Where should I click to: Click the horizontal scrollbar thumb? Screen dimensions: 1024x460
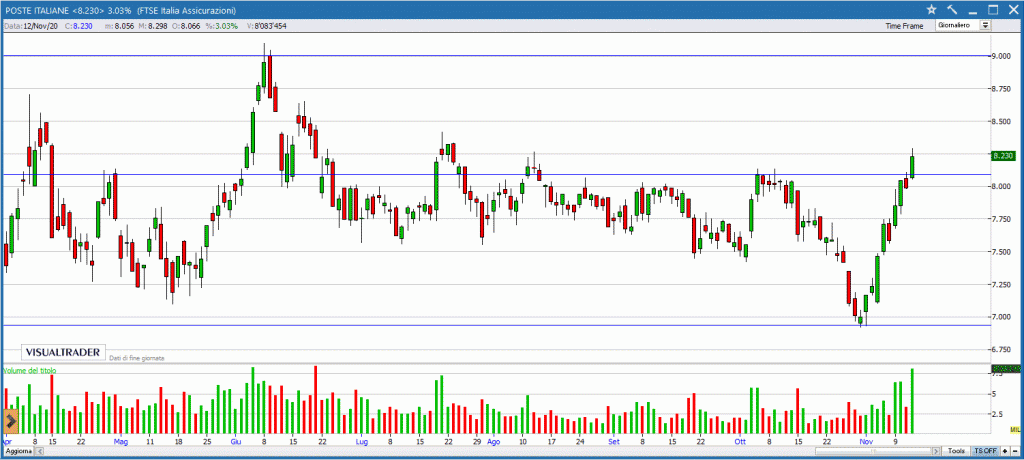(874, 452)
